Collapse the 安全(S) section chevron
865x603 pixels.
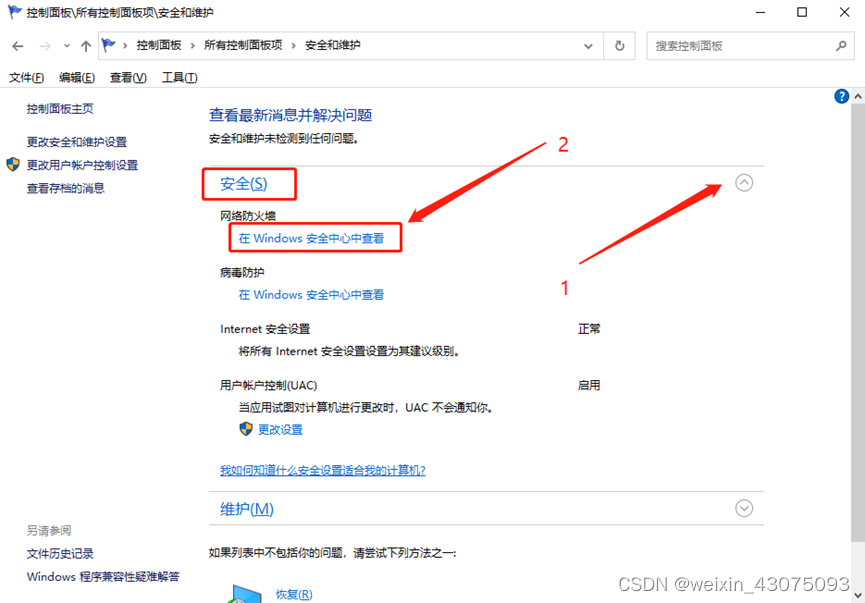click(744, 183)
